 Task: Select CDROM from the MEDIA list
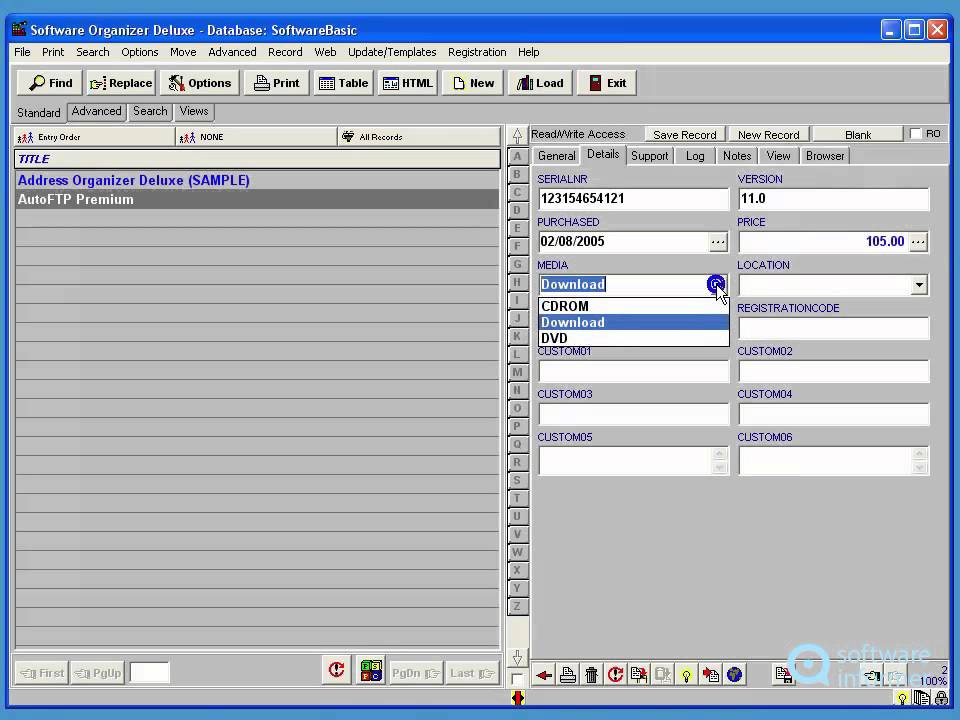(634, 306)
